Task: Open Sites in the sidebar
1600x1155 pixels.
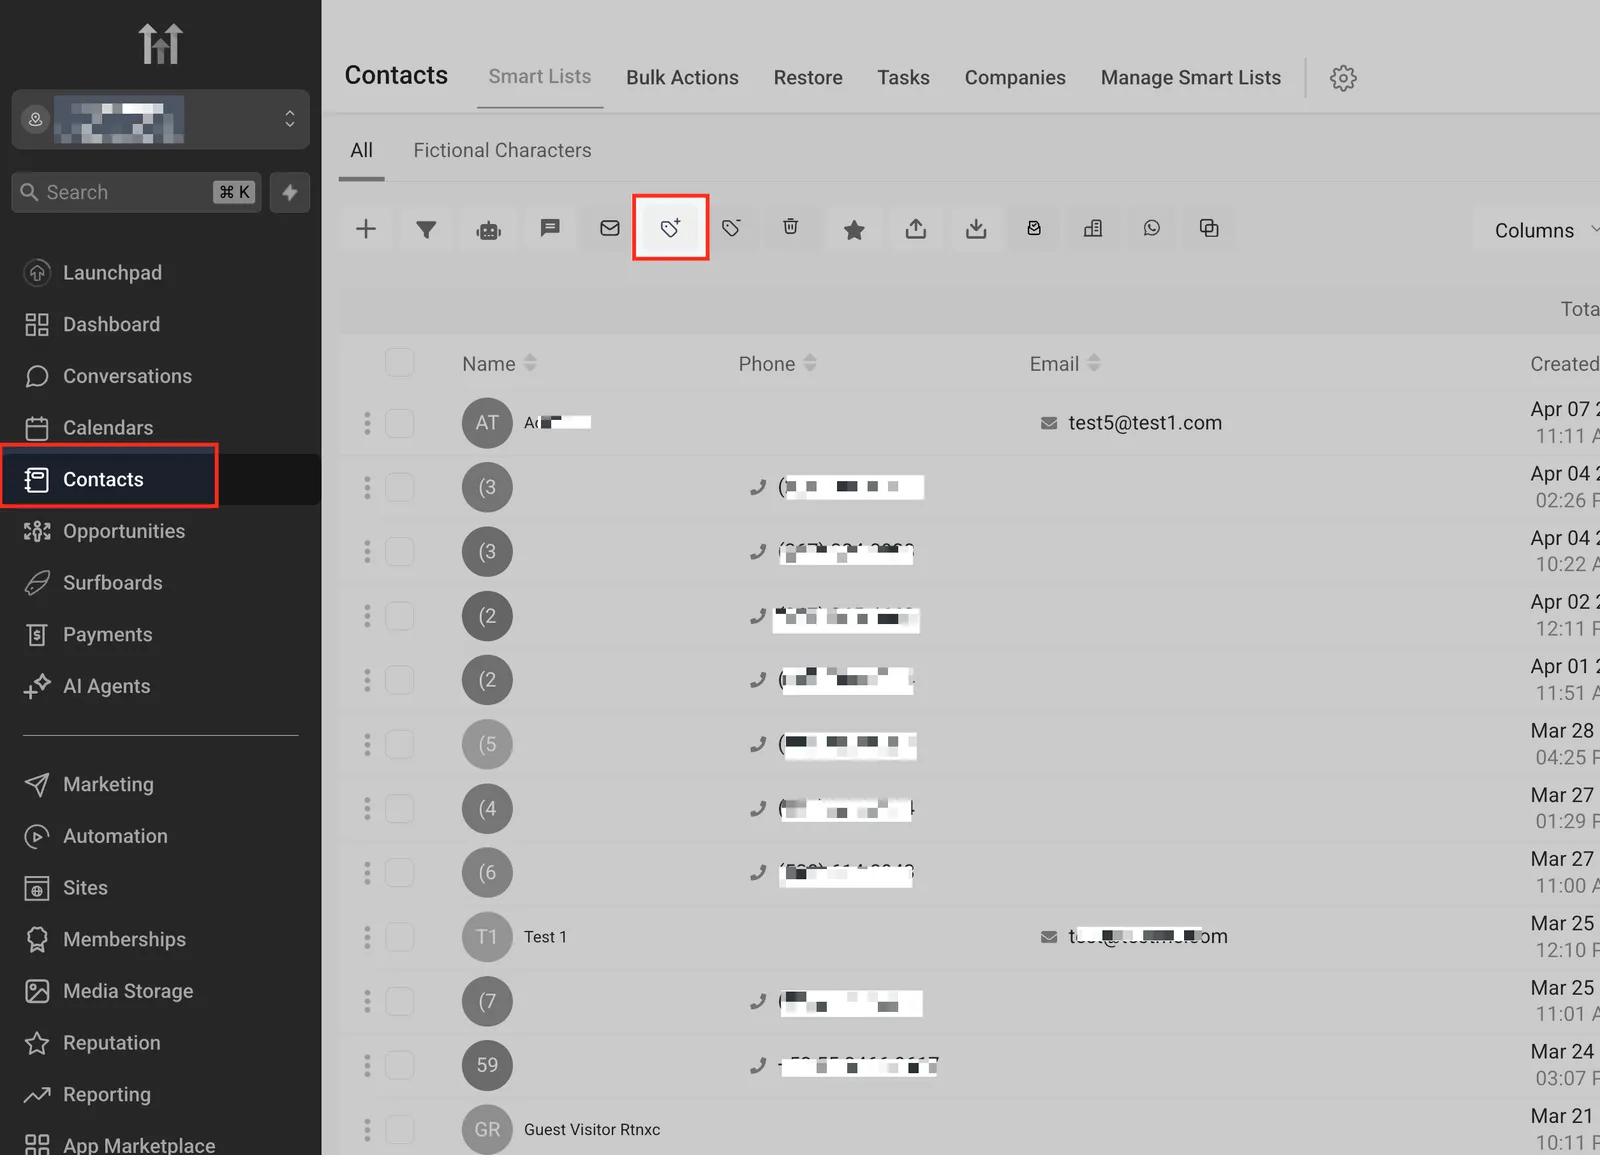Action: click(85, 888)
